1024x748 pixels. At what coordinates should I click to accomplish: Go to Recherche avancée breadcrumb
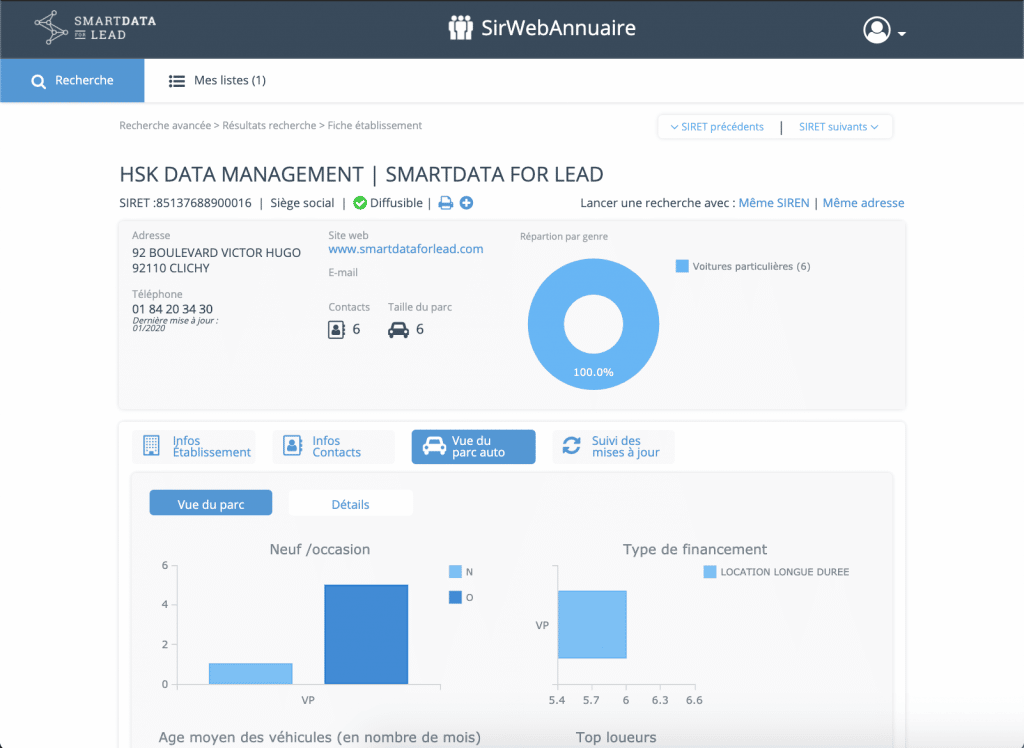click(165, 125)
